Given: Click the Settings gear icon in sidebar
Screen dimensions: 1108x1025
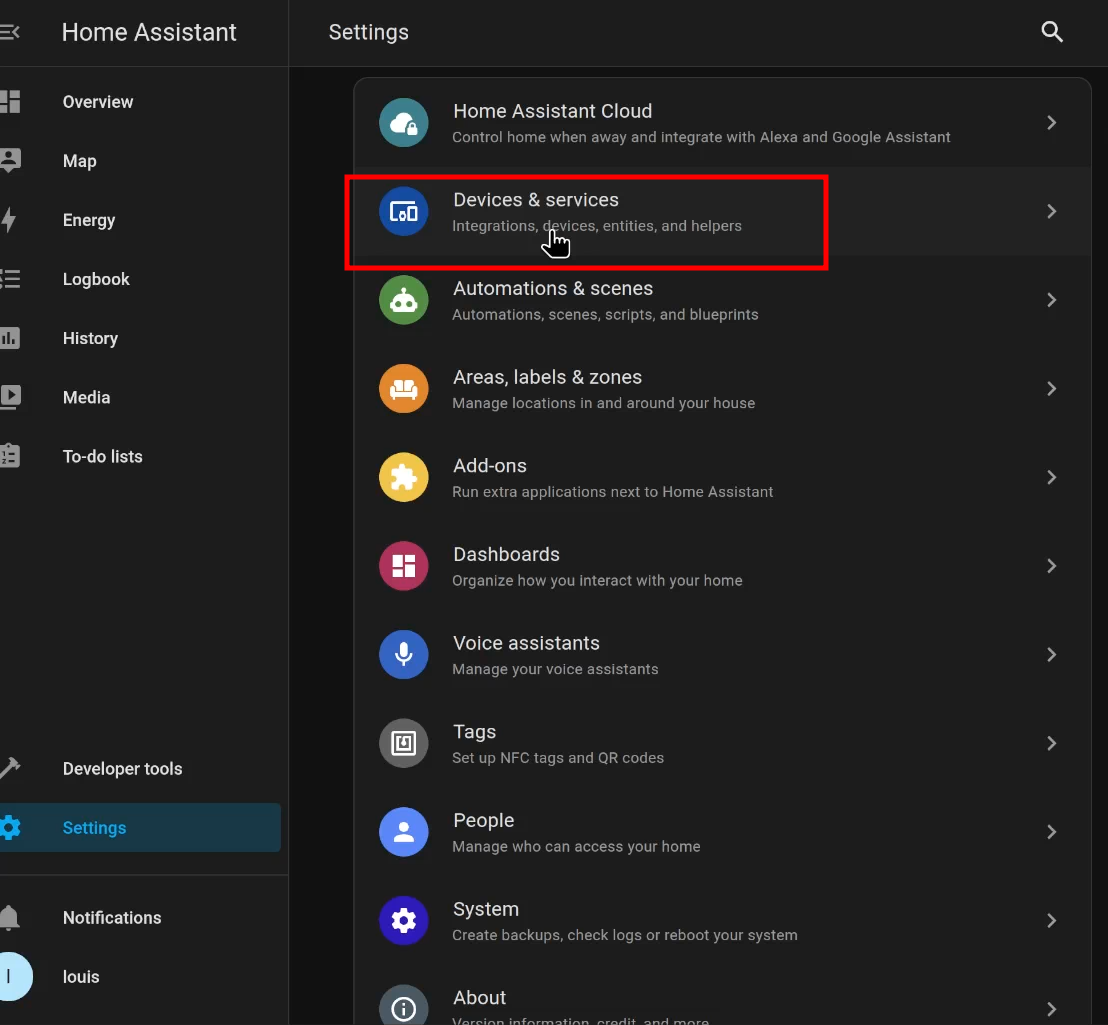Looking at the screenshot, I should pyautogui.click(x=10, y=827).
